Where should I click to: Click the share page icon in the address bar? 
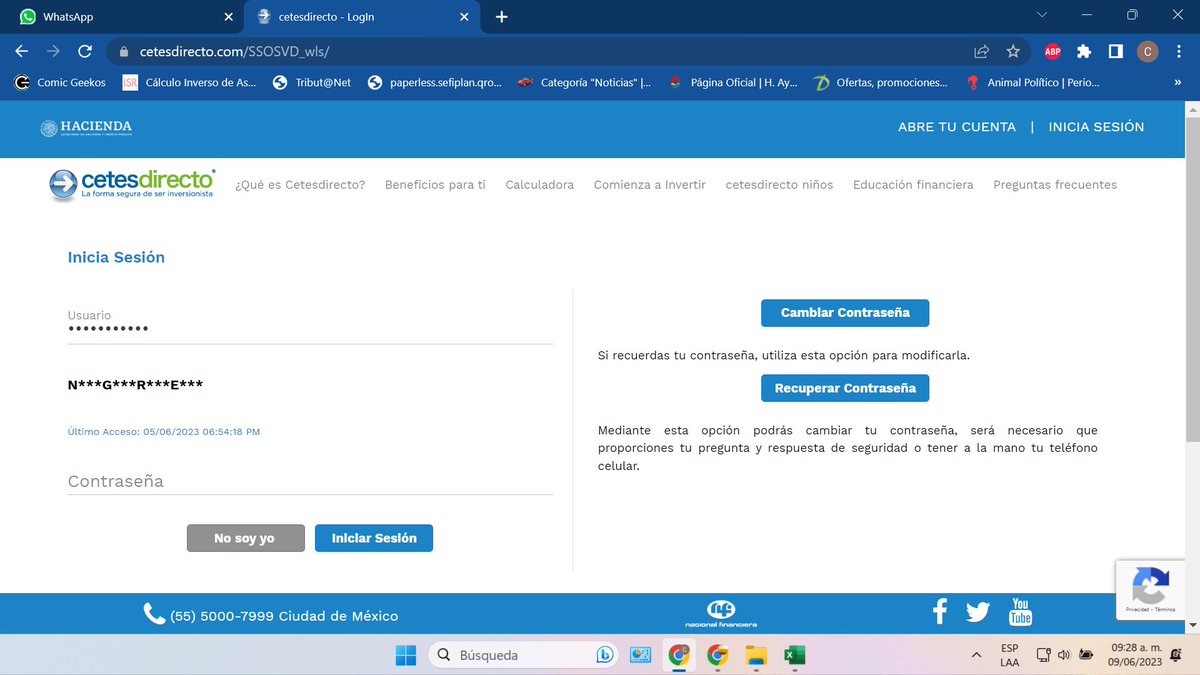click(982, 51)
